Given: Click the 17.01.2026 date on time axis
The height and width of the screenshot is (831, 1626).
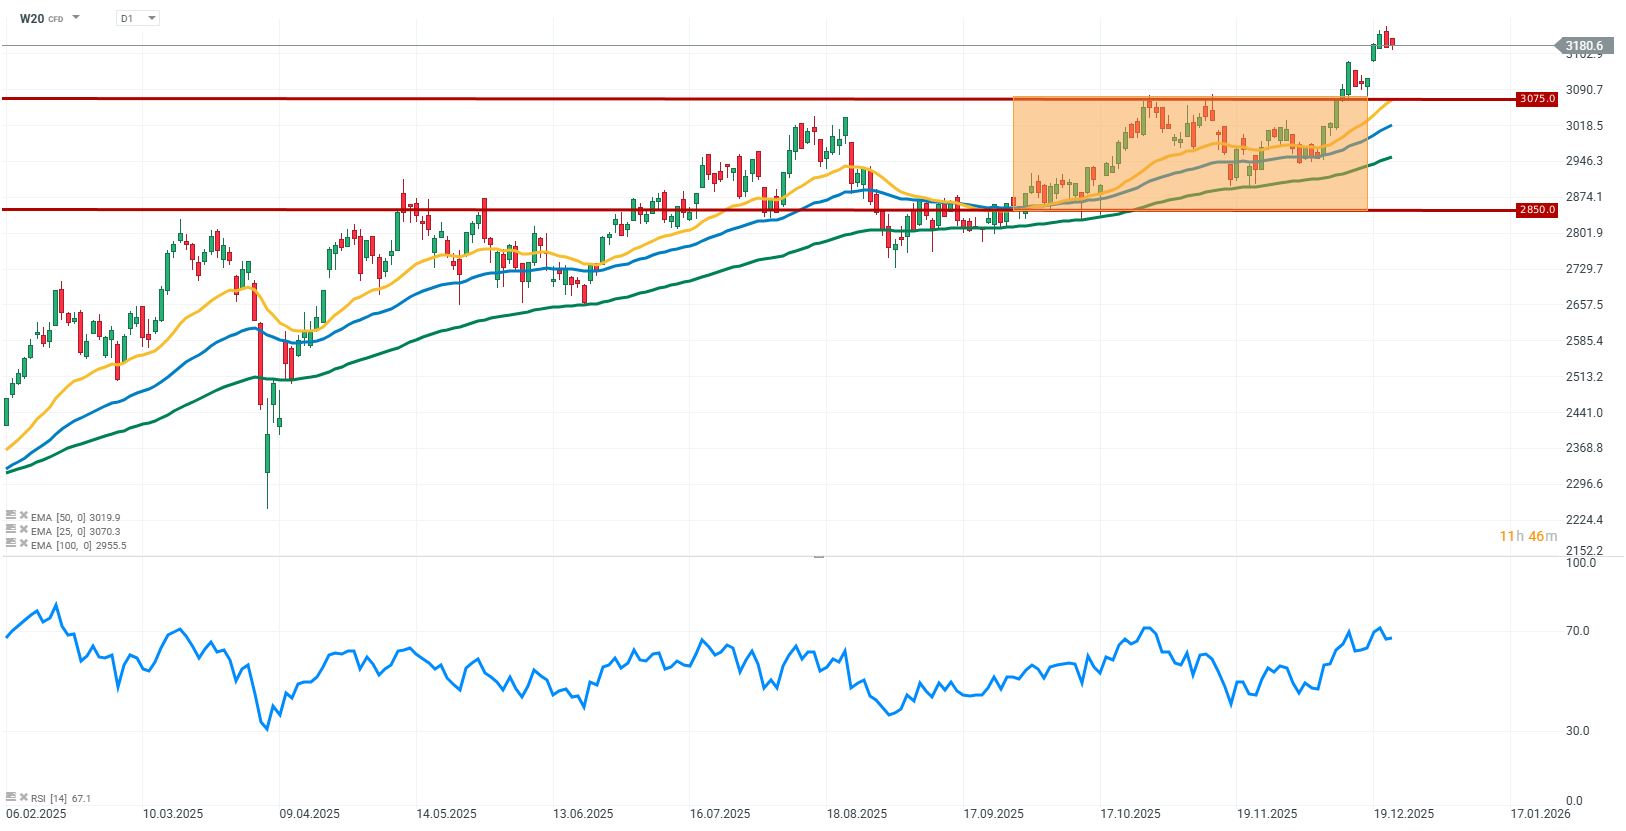Looking at the screenshot, I should point(1541,813).
